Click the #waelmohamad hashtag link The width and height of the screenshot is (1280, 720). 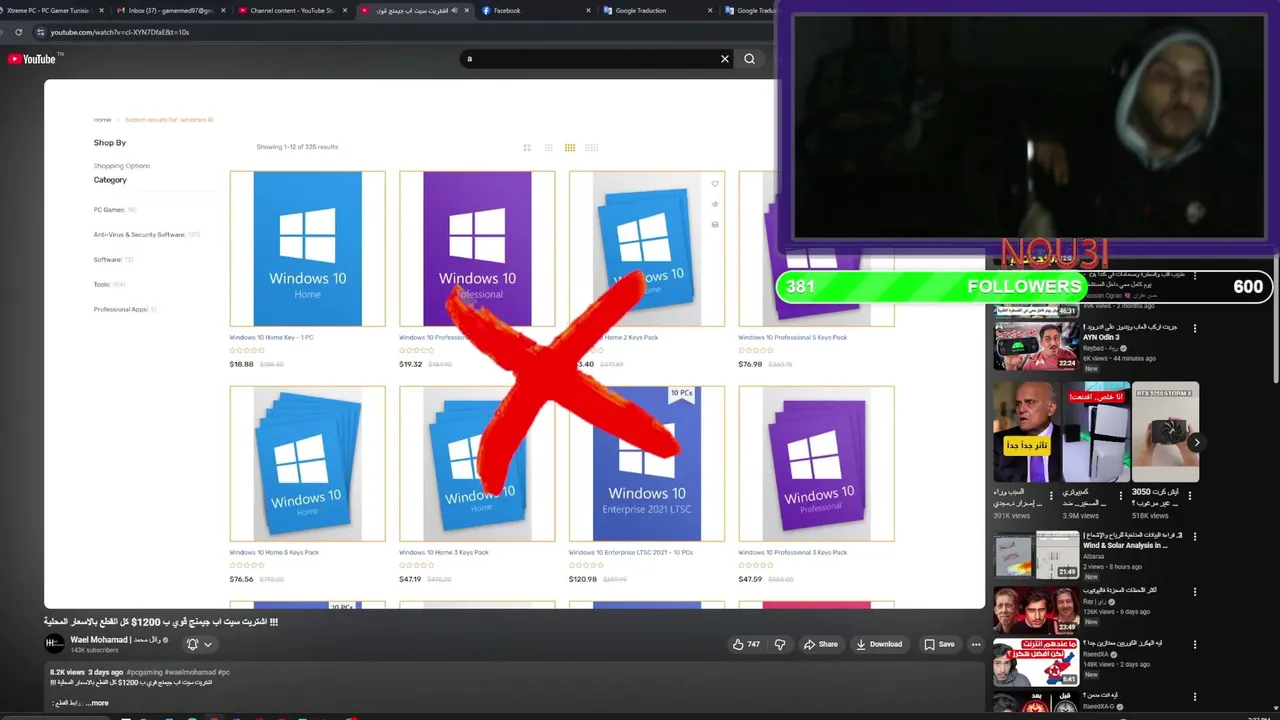(189, 673)
